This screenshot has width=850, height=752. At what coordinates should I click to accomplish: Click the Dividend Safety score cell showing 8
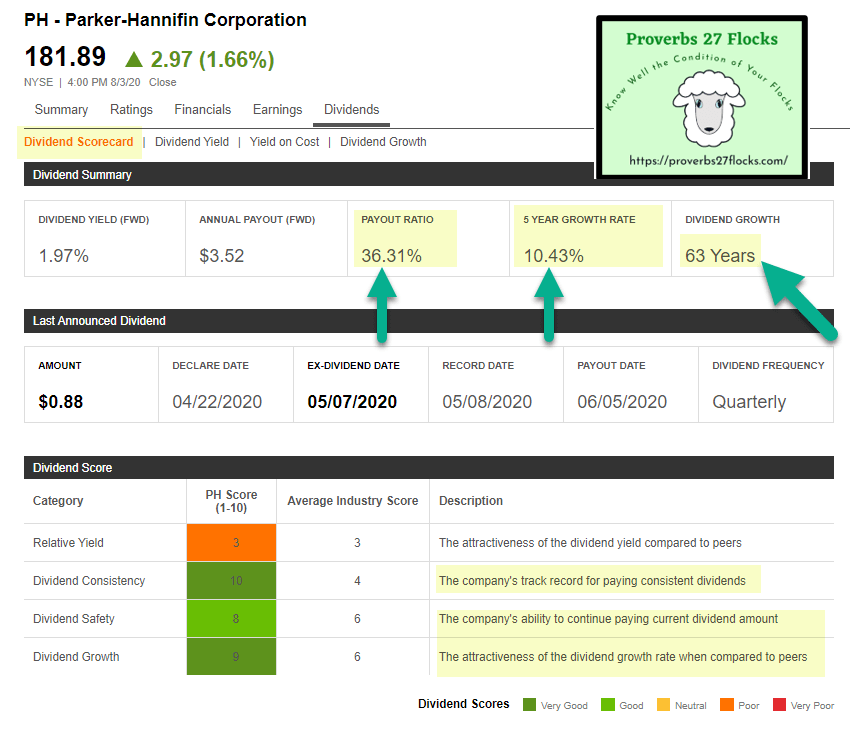[x=236, y=619]
